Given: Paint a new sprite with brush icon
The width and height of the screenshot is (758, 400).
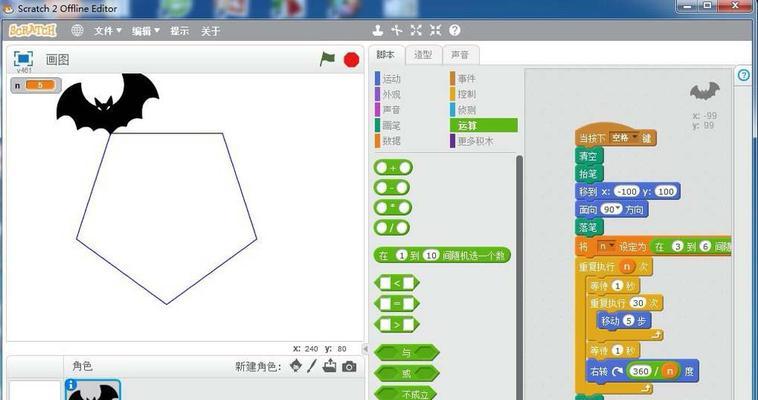Looking at the screenshot, I should click(312, 366).
